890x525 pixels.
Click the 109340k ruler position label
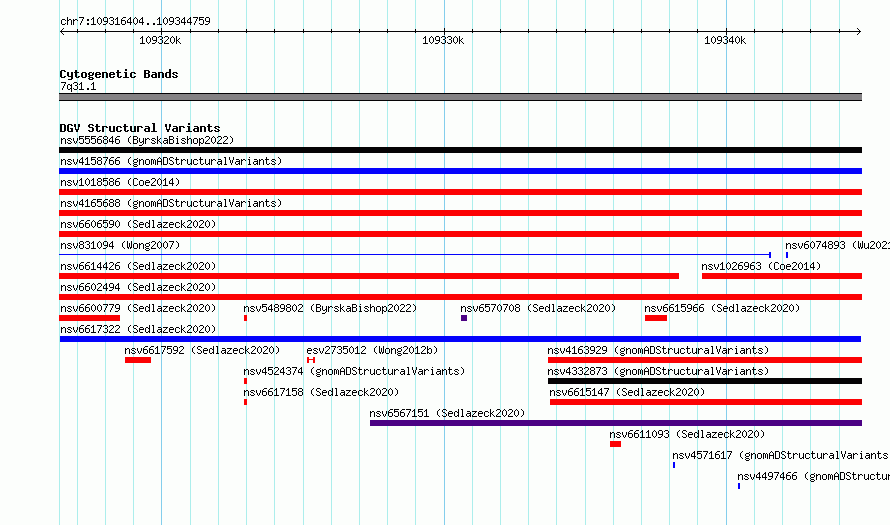(725, 40)
